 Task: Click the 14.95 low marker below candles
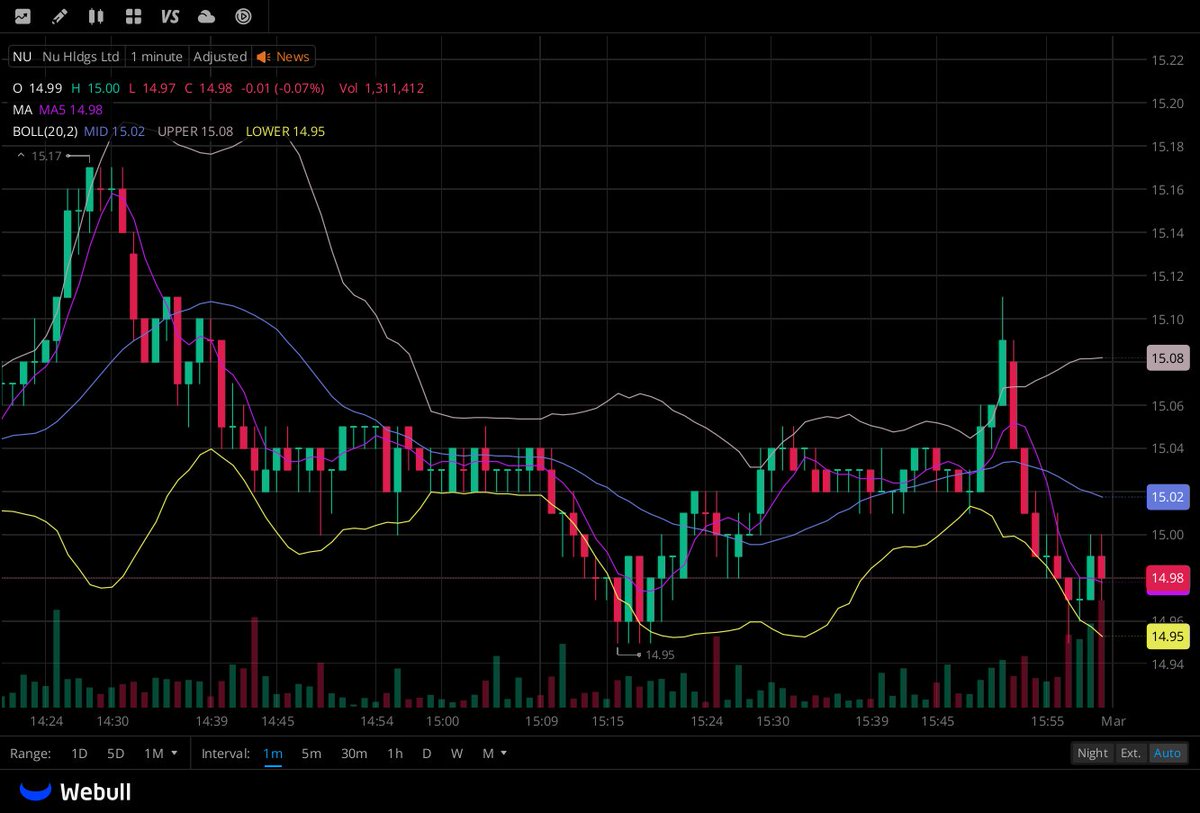660,655
